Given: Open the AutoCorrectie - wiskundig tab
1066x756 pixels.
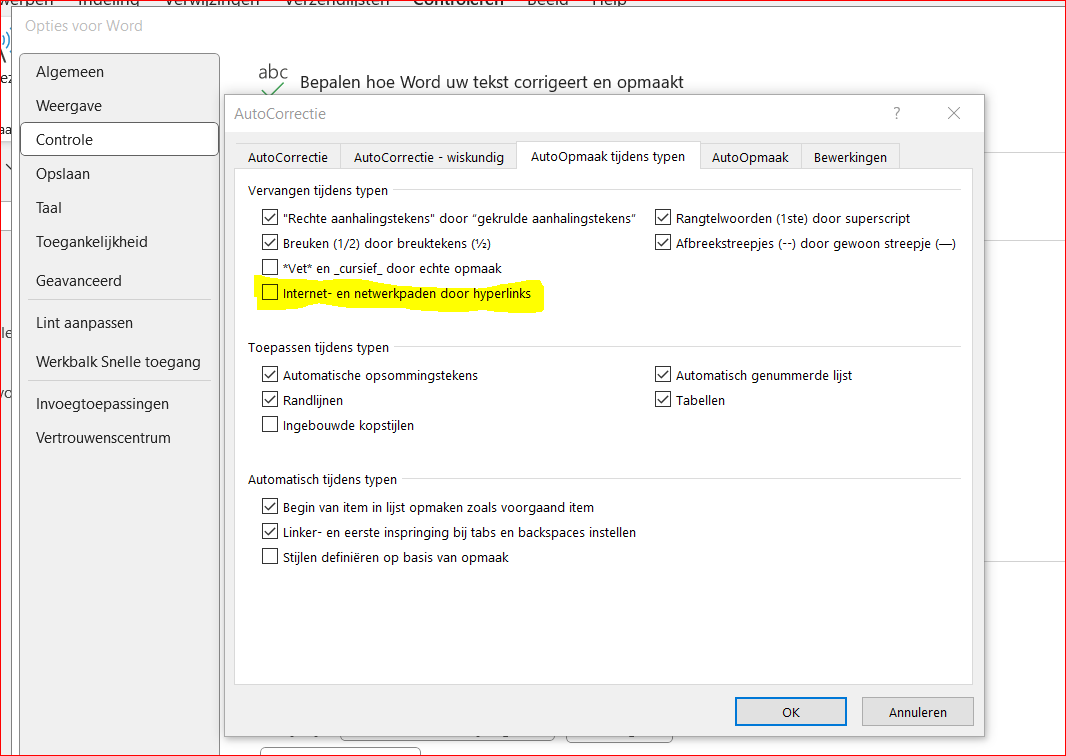Looking at the screenshot, I should click(x=428, y=157).
